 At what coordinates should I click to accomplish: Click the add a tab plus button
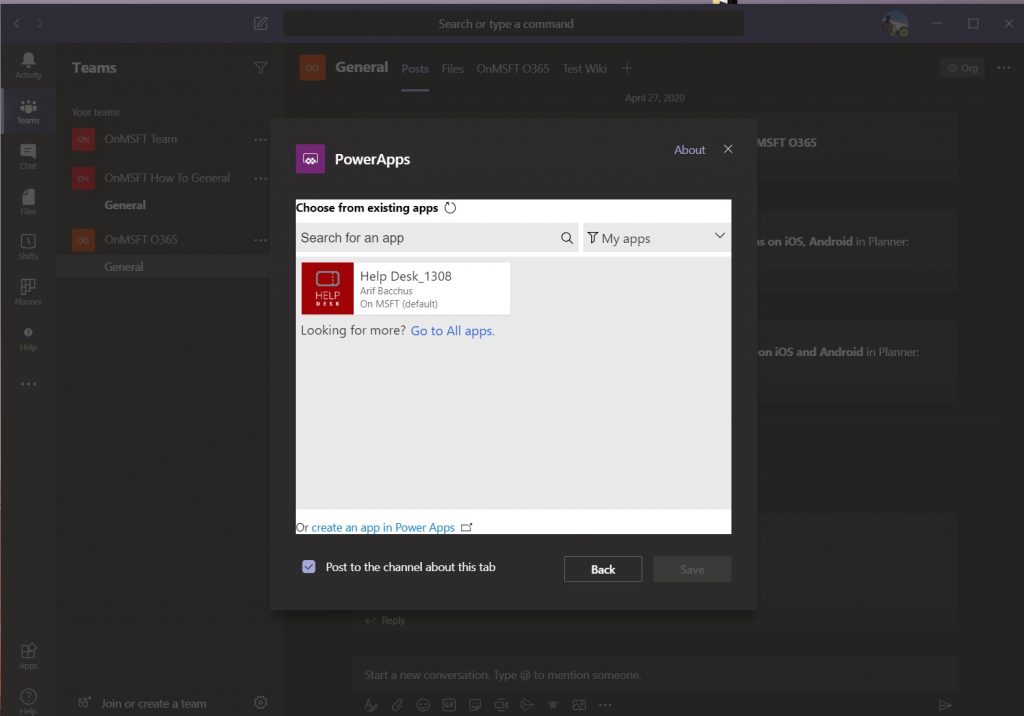point(626,68)
